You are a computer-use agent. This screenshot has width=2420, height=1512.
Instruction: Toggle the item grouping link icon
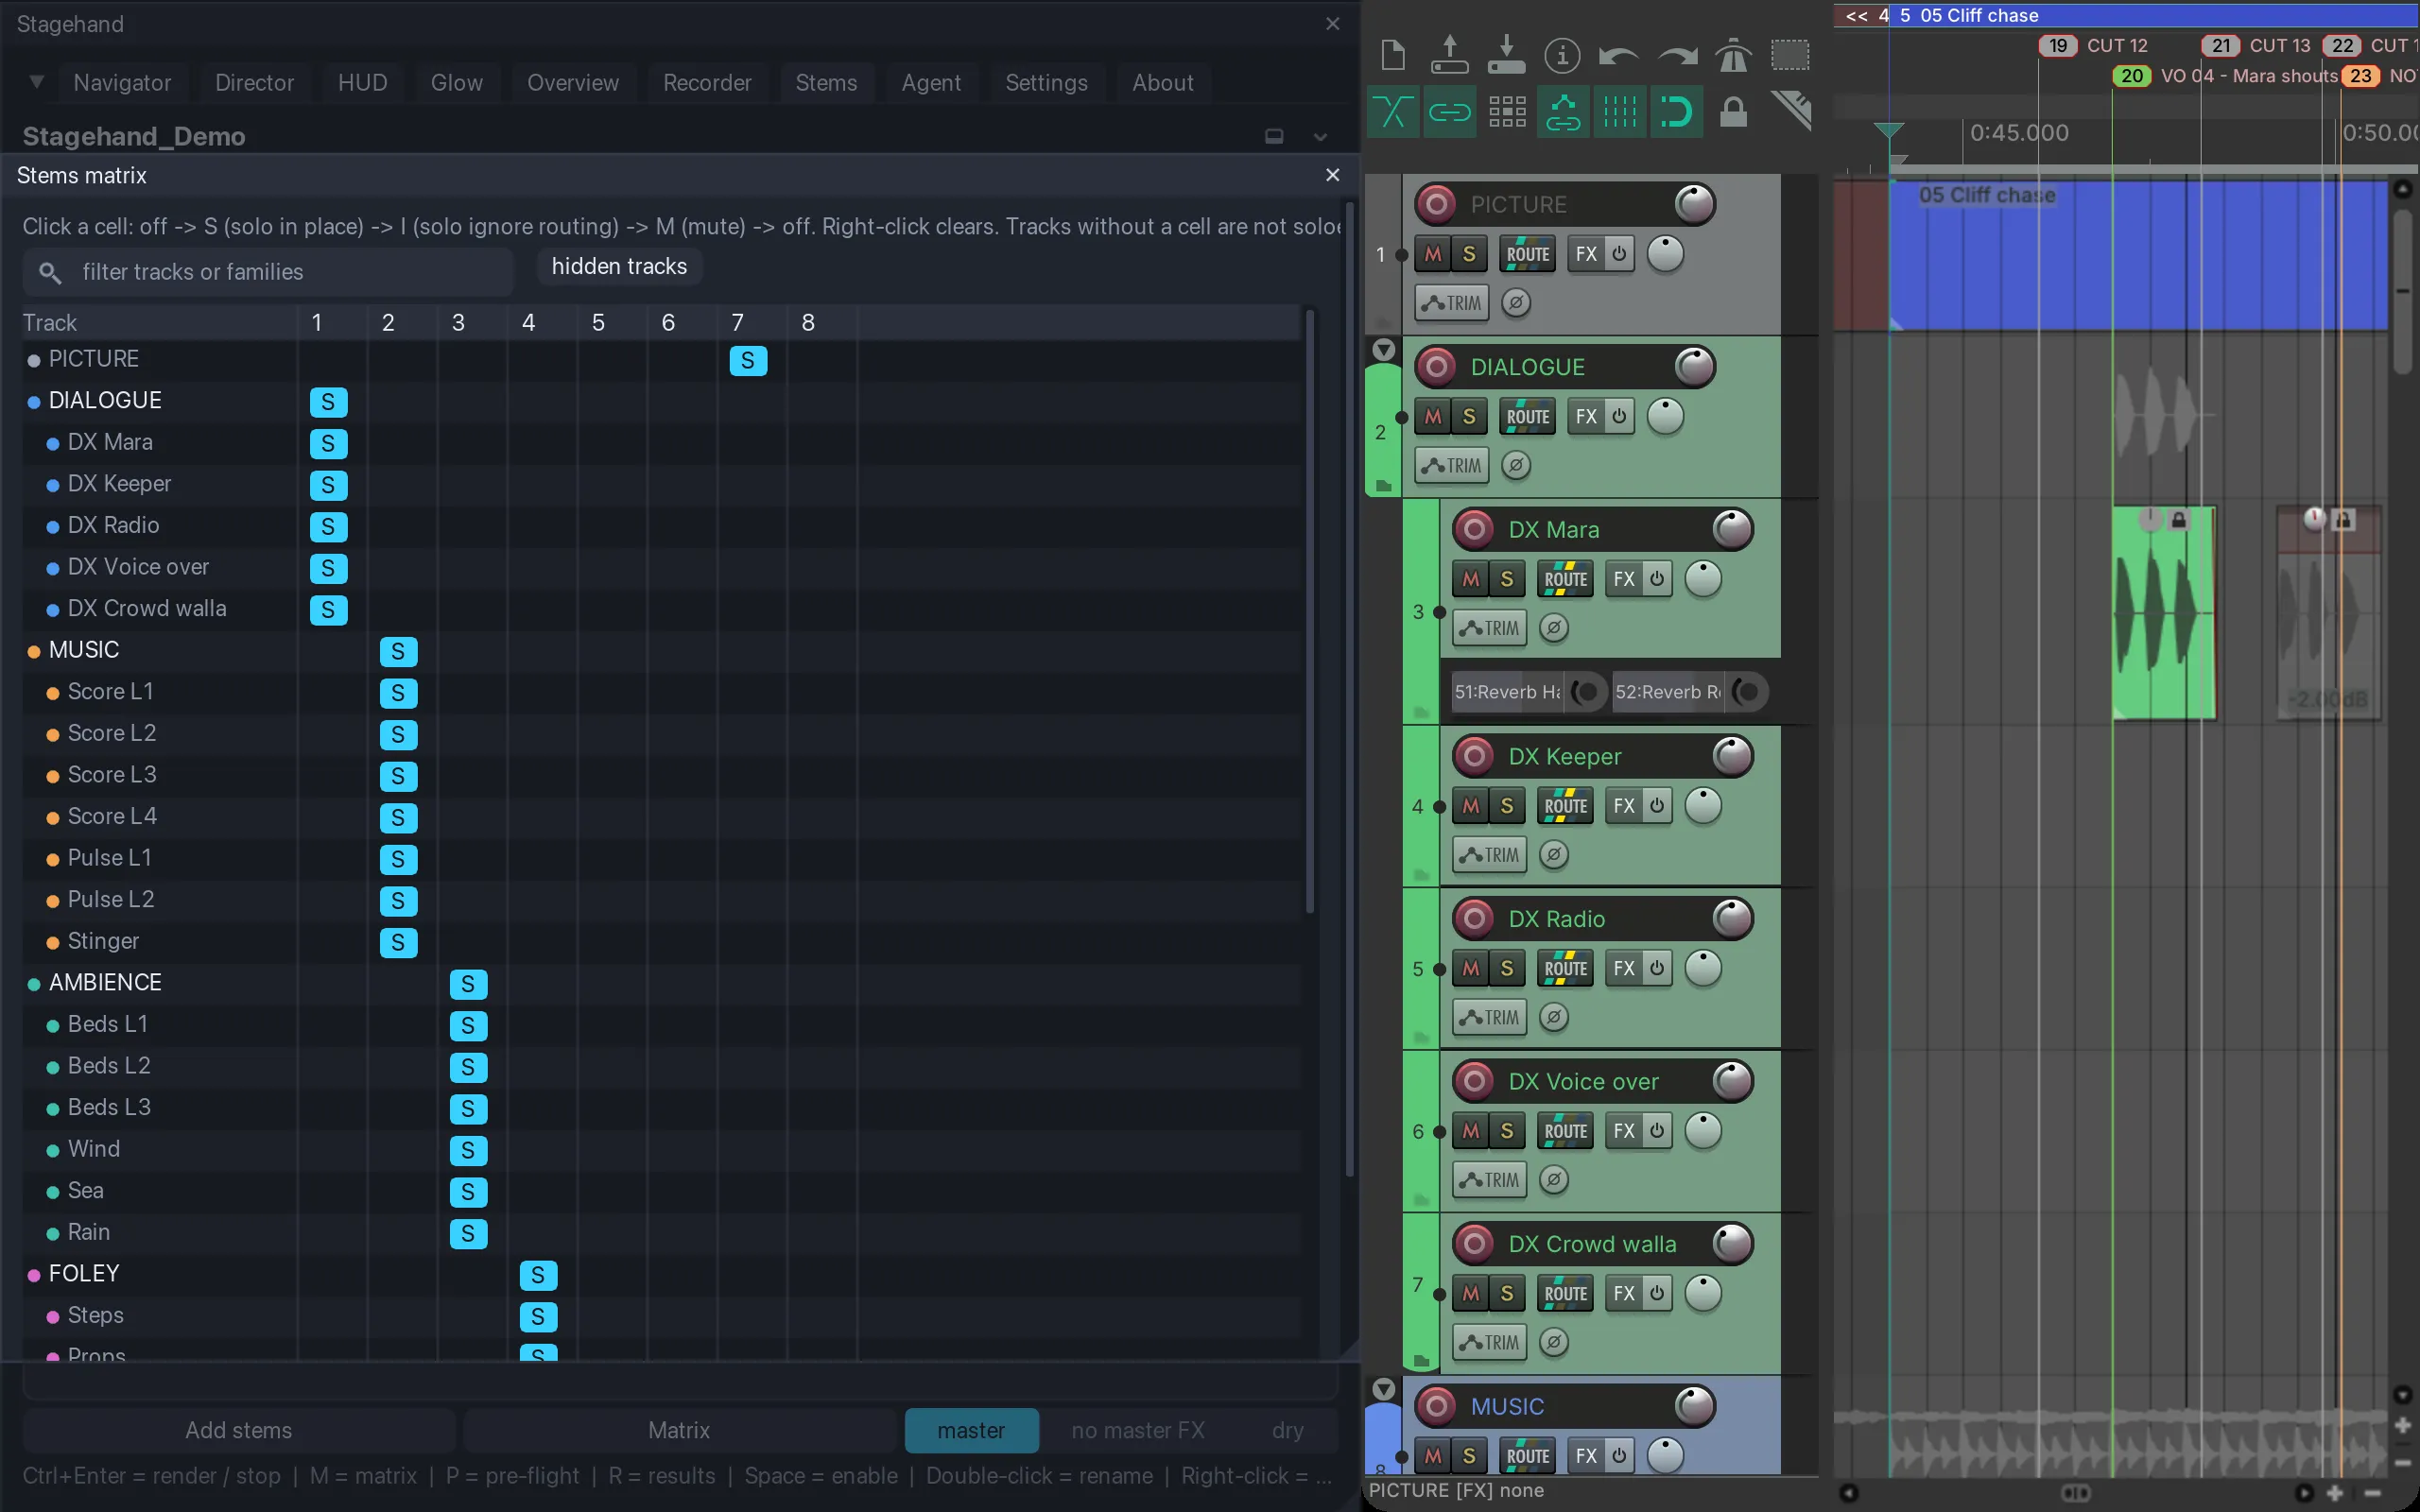[x=1449, y=112]
